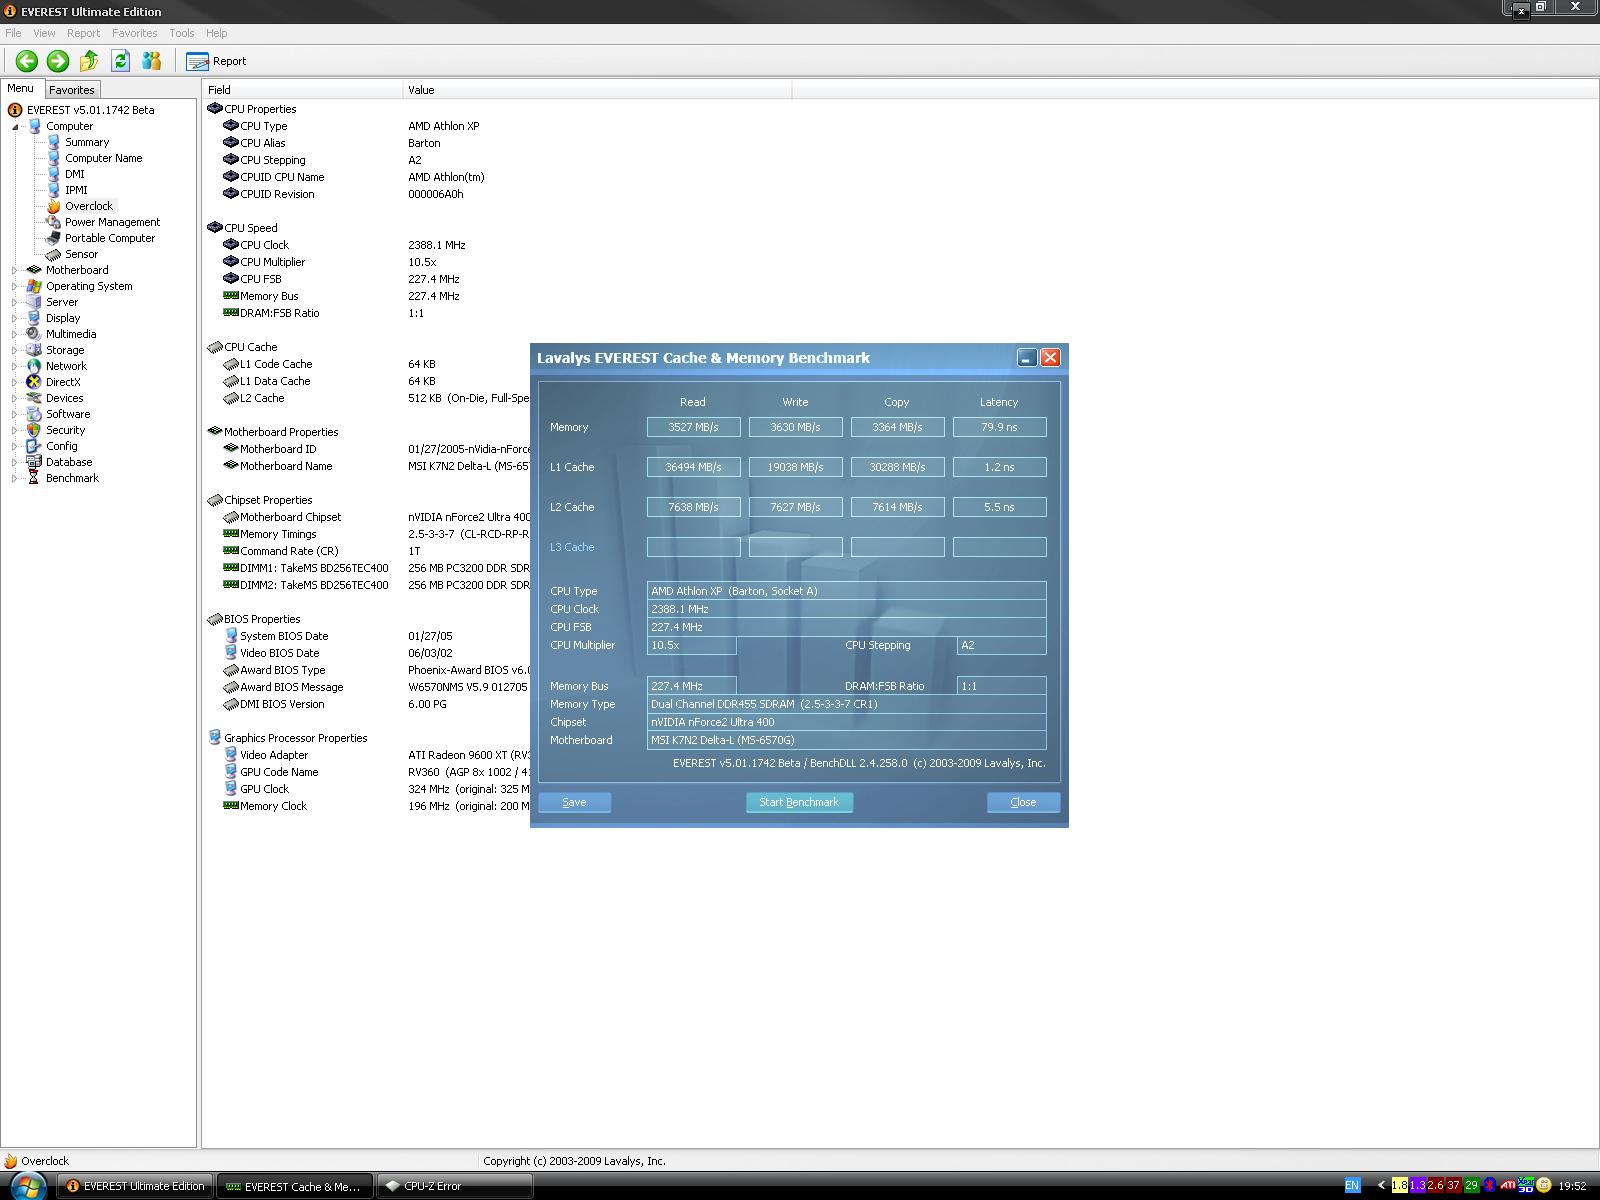Open the View menu
The height and width of the screenshot is (1200, 1600).
pyautogui.click(x=44, y=33)
